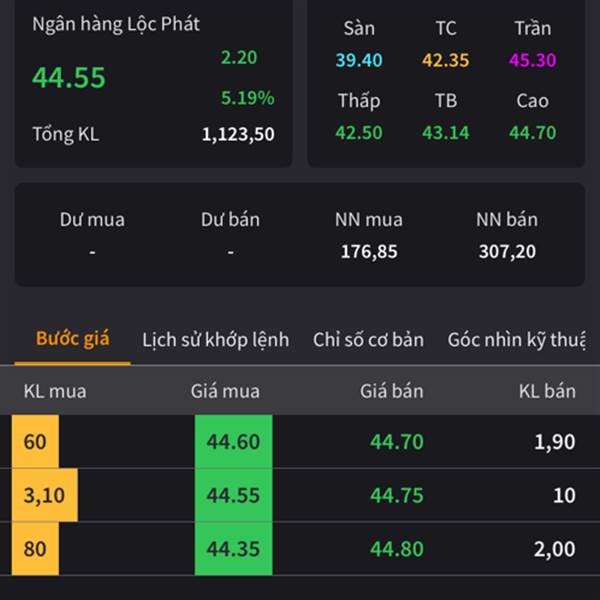Click the low price 42.50
The height and width of the screenshot is (600, 600).
click(x=359, y=133)
